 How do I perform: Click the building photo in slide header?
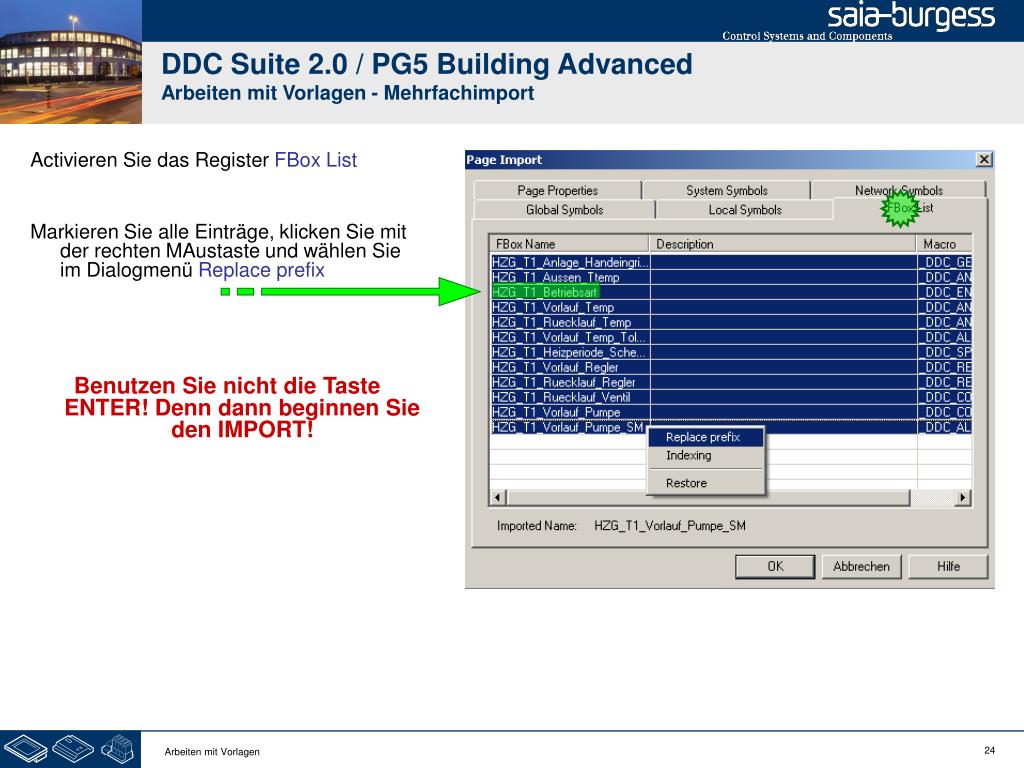(71, 62)
